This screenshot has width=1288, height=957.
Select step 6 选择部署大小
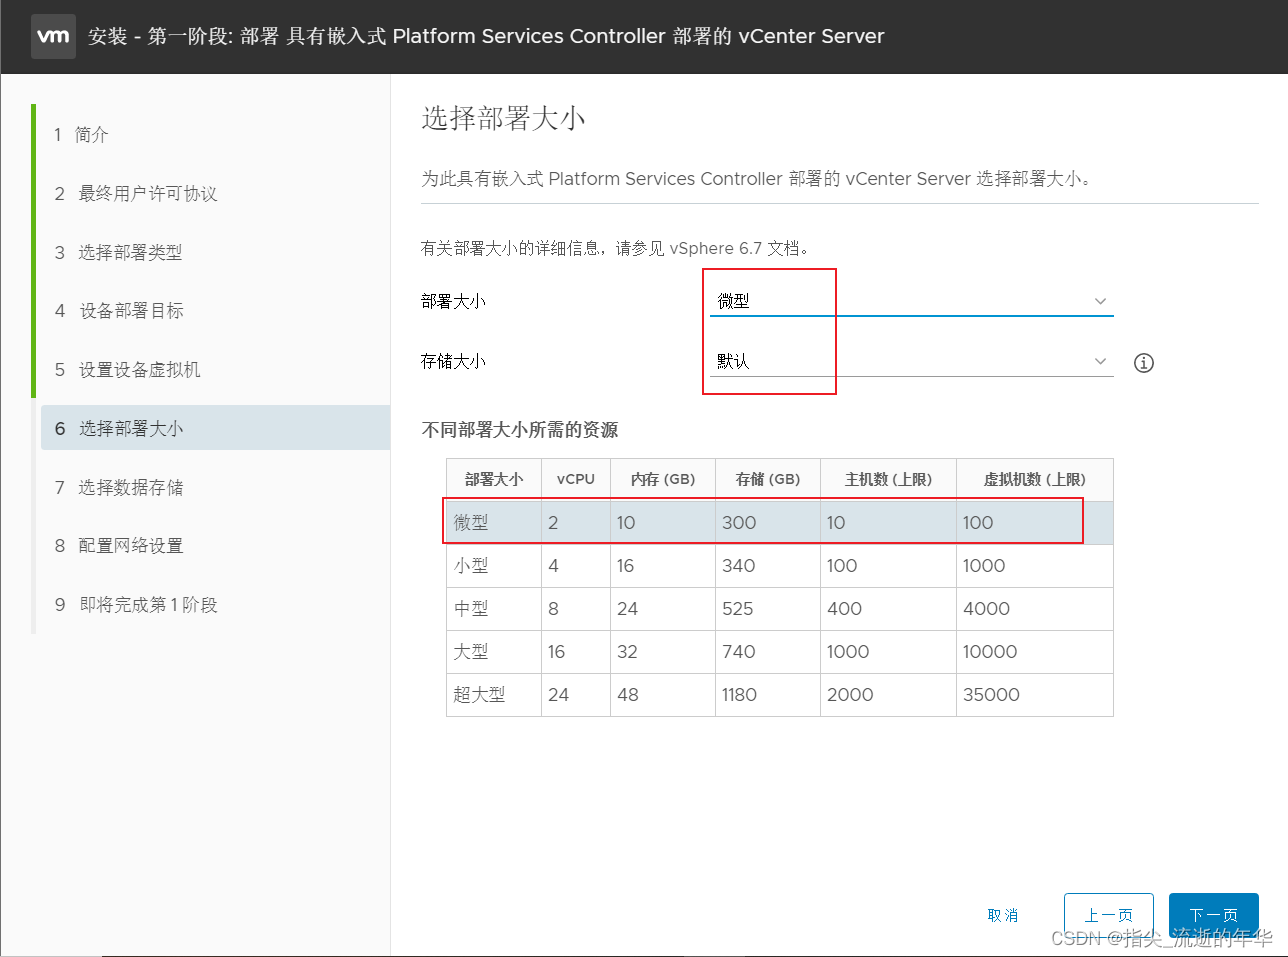(x=215, y=428)
